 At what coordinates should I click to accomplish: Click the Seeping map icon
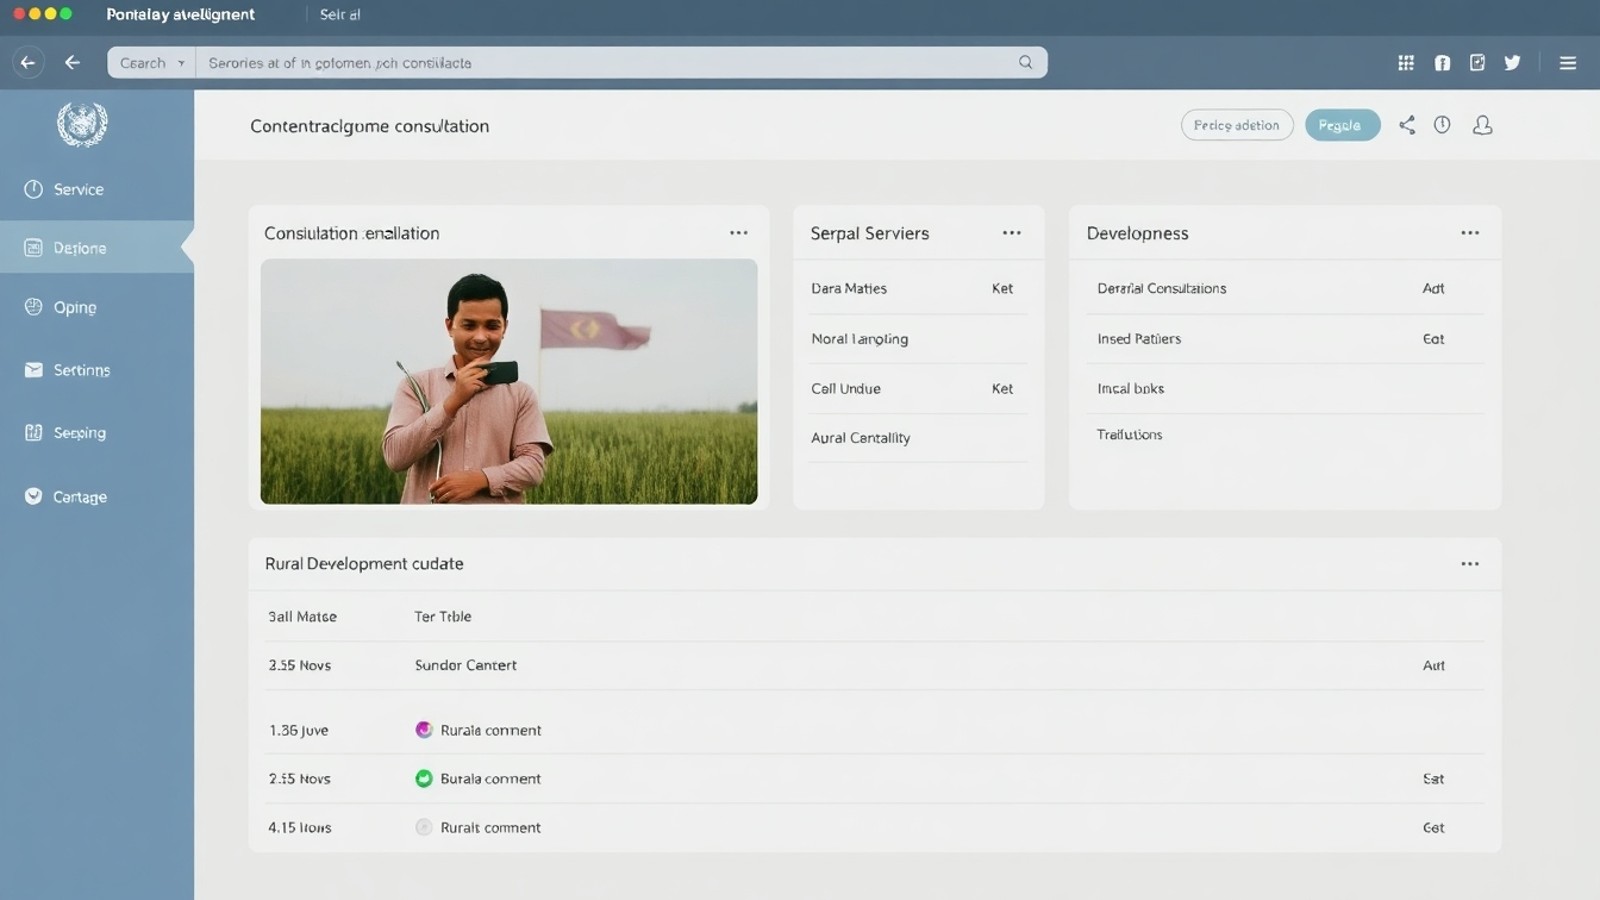tap(33, 432)
